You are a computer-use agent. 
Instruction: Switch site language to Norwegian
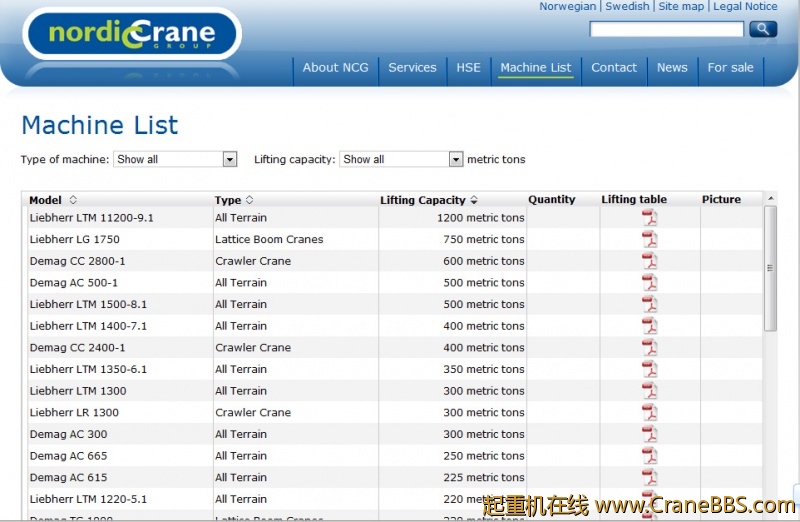567,6
